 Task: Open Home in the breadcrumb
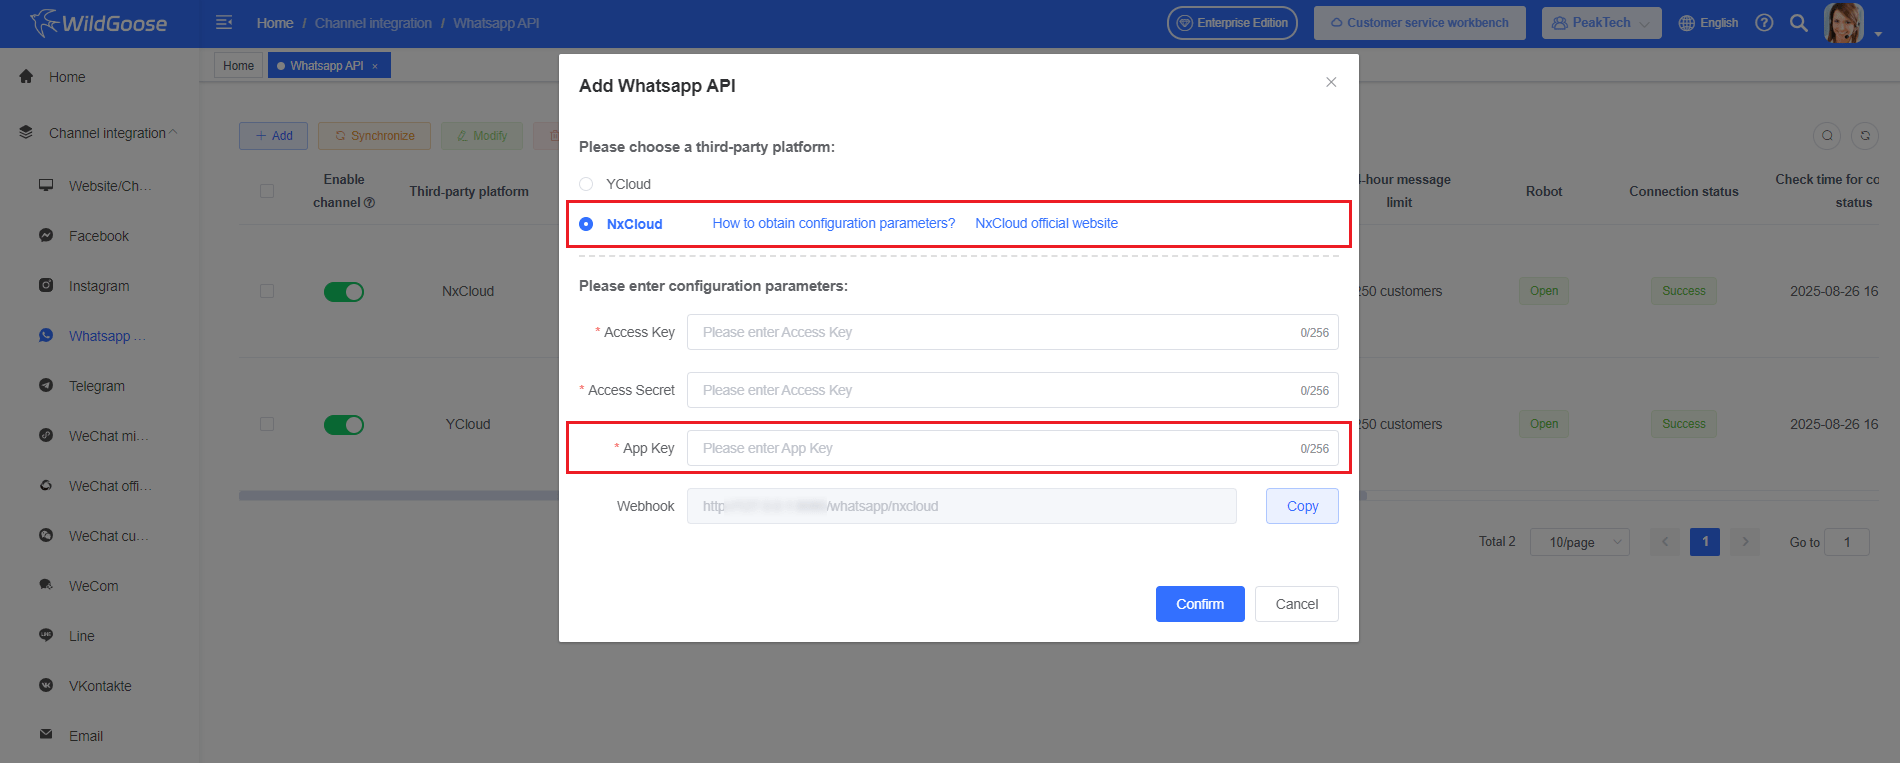click(275, 23)
